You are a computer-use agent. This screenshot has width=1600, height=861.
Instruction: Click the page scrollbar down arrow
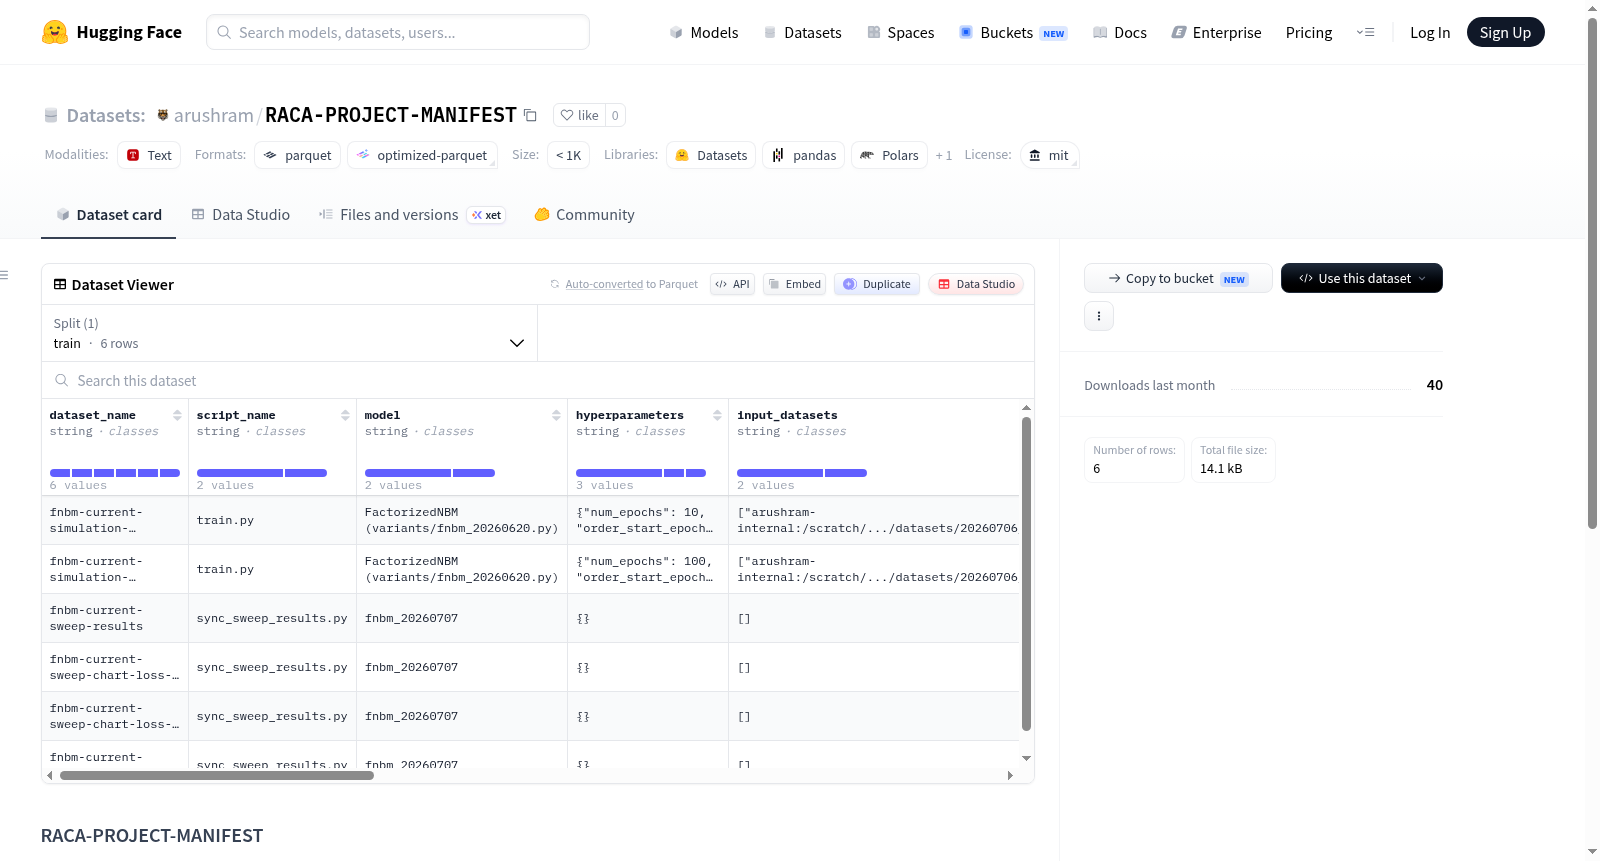click(1592, 852)
